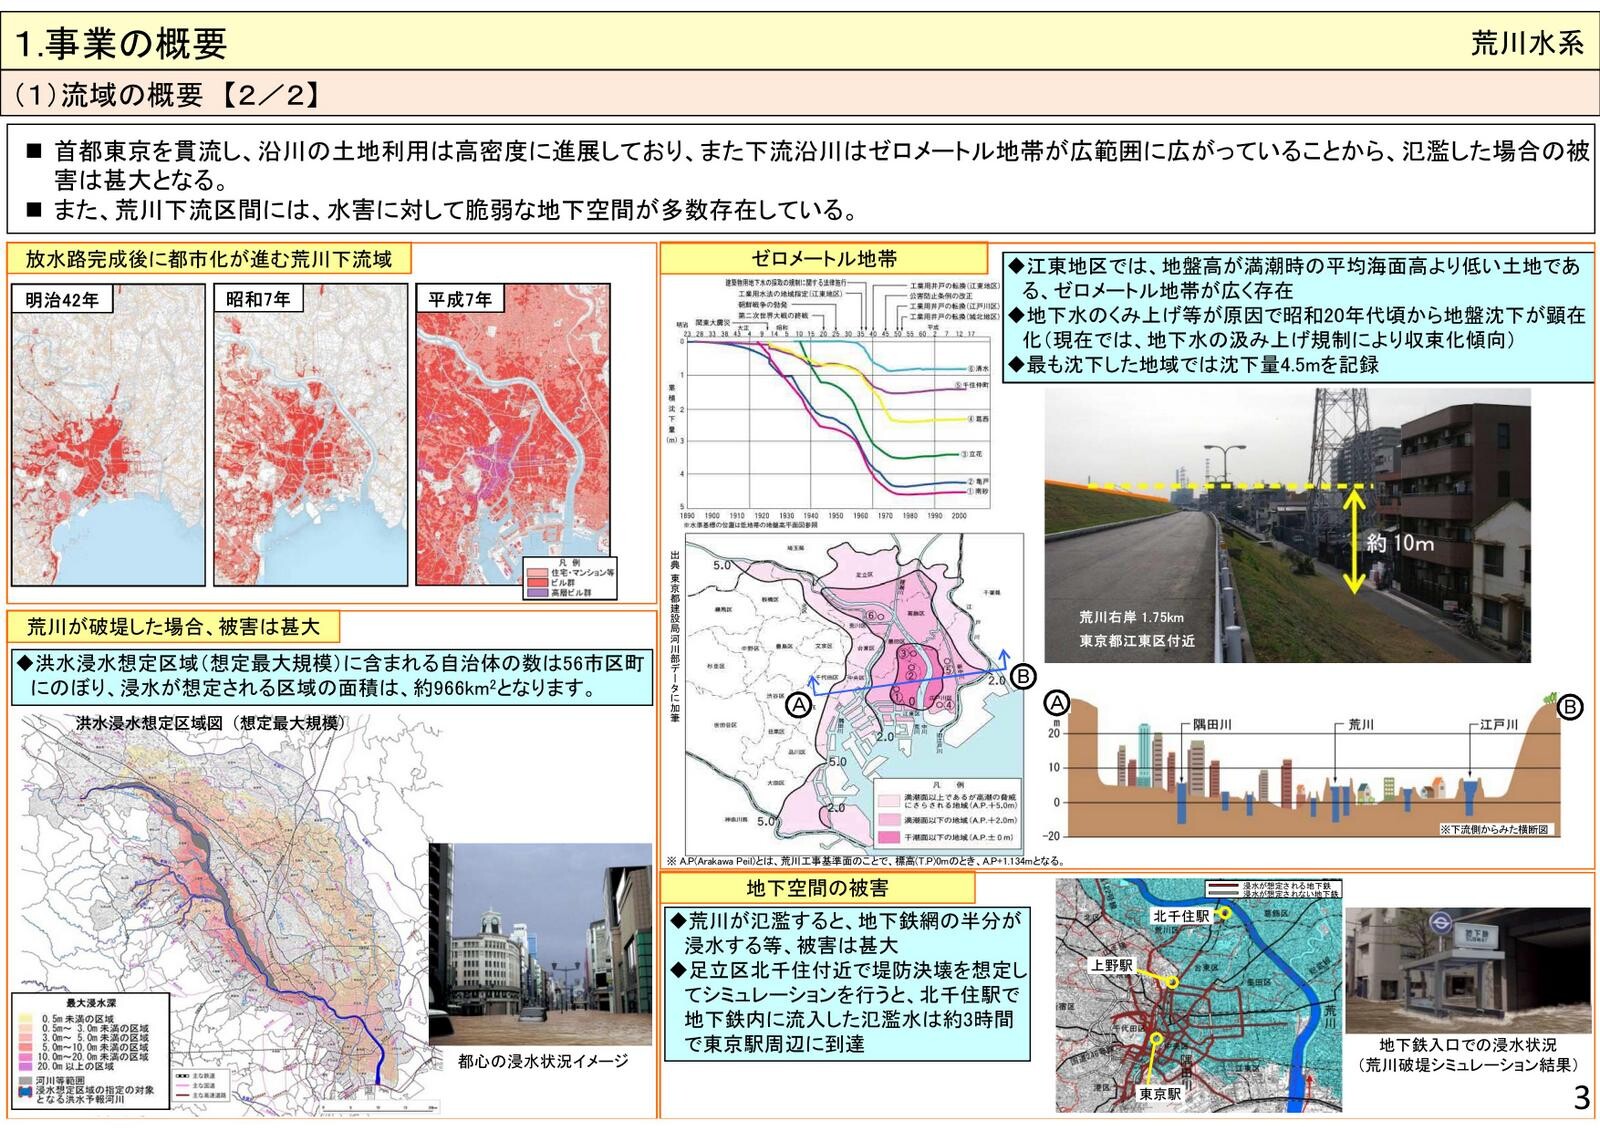Click the '約 10m' height label

pos(1400,543)
